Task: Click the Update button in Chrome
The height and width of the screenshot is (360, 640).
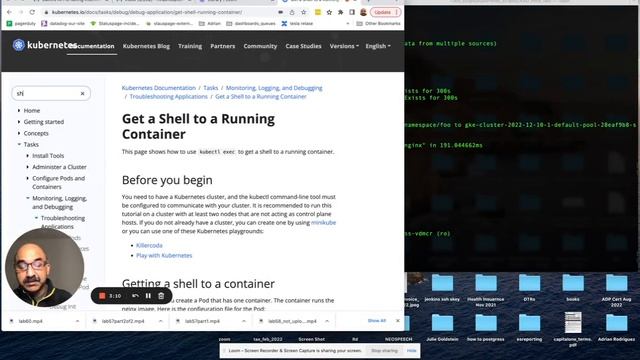Action: tap(385, 12)
